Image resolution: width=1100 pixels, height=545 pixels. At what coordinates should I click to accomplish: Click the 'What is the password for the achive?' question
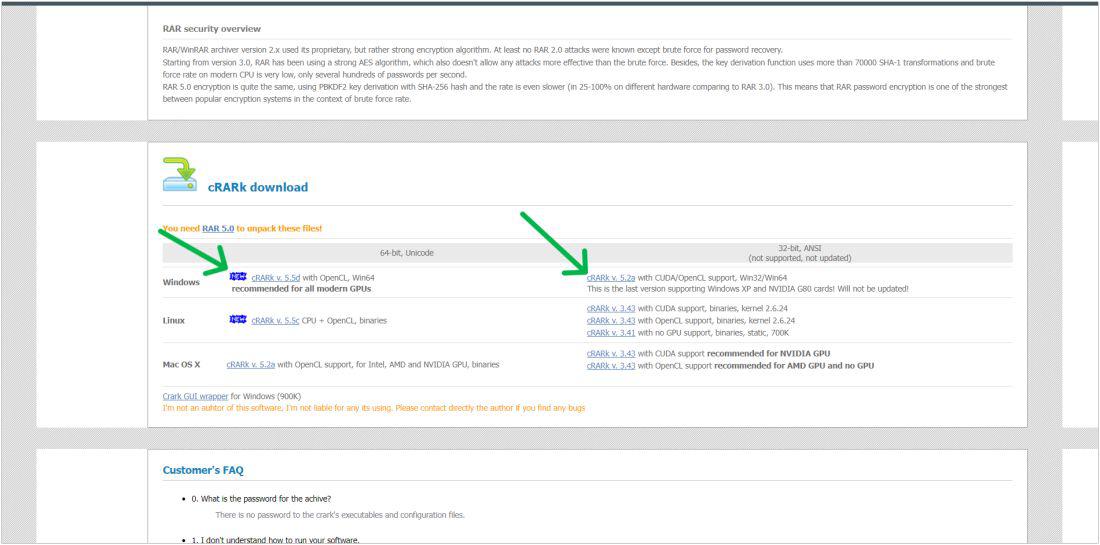coord(261,499)
